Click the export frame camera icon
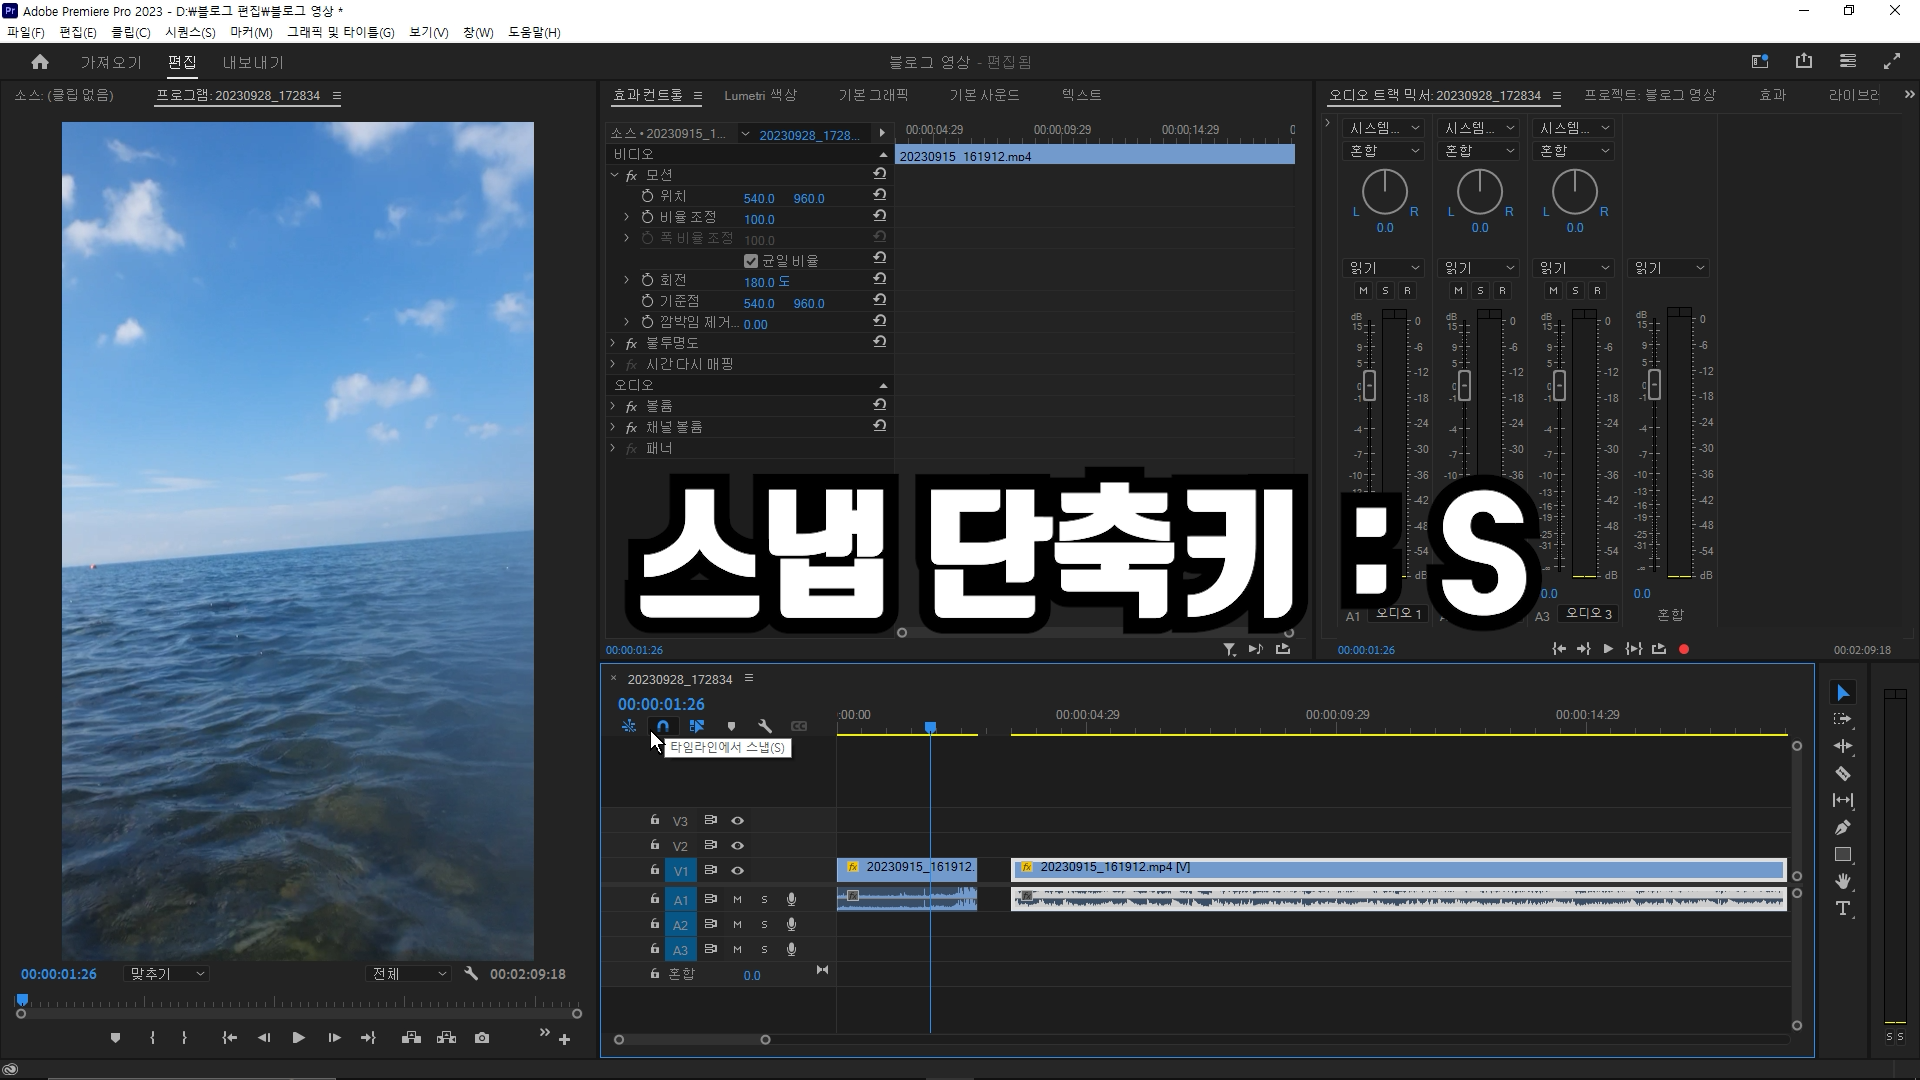1920x1080 pixels. pyautogui.click(x=481, y=1038)
